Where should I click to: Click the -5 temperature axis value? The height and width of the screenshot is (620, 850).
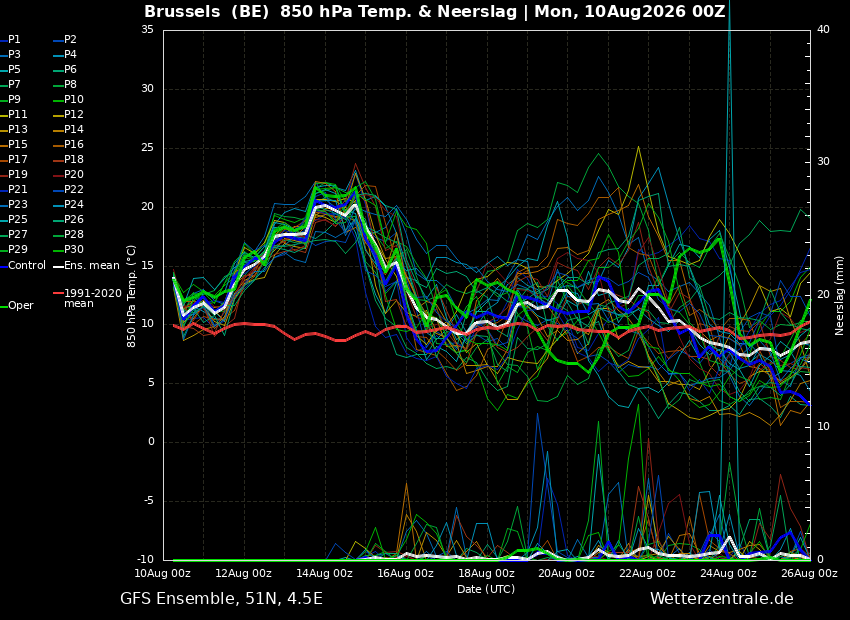(x=147, y=501)
